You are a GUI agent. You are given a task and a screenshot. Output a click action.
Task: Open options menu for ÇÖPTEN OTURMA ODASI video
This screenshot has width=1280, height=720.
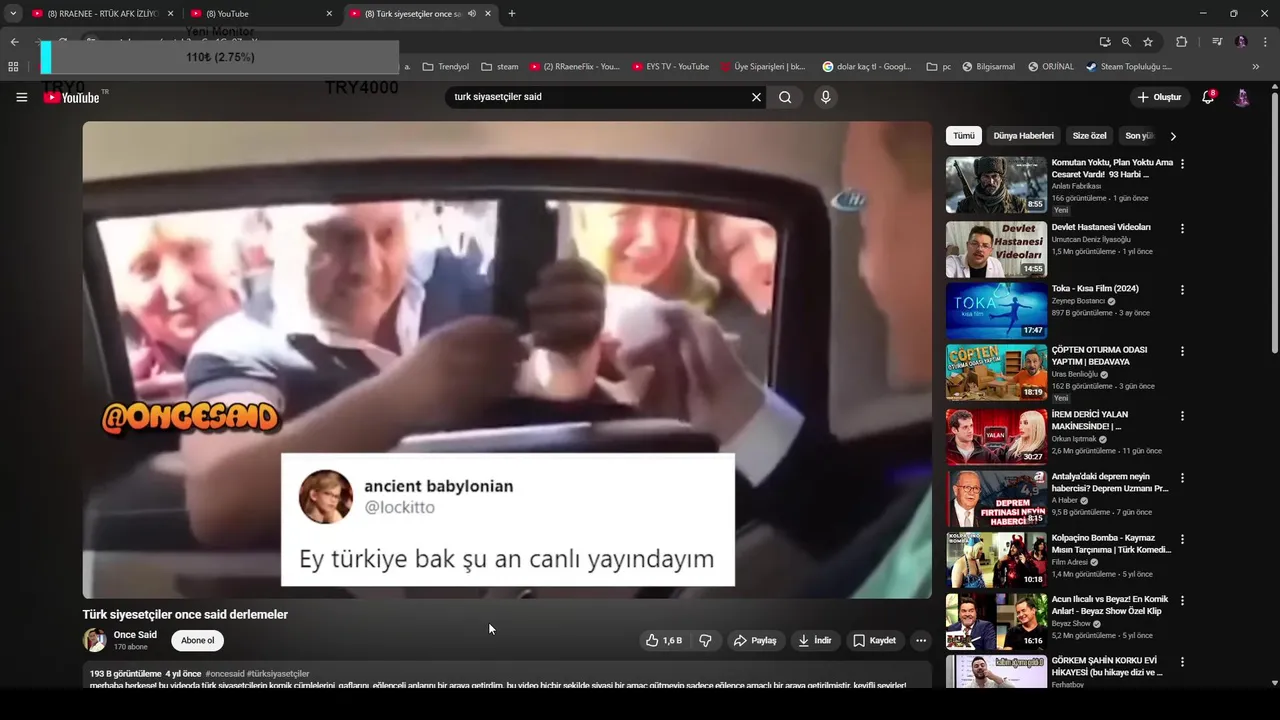(1182, 352)
